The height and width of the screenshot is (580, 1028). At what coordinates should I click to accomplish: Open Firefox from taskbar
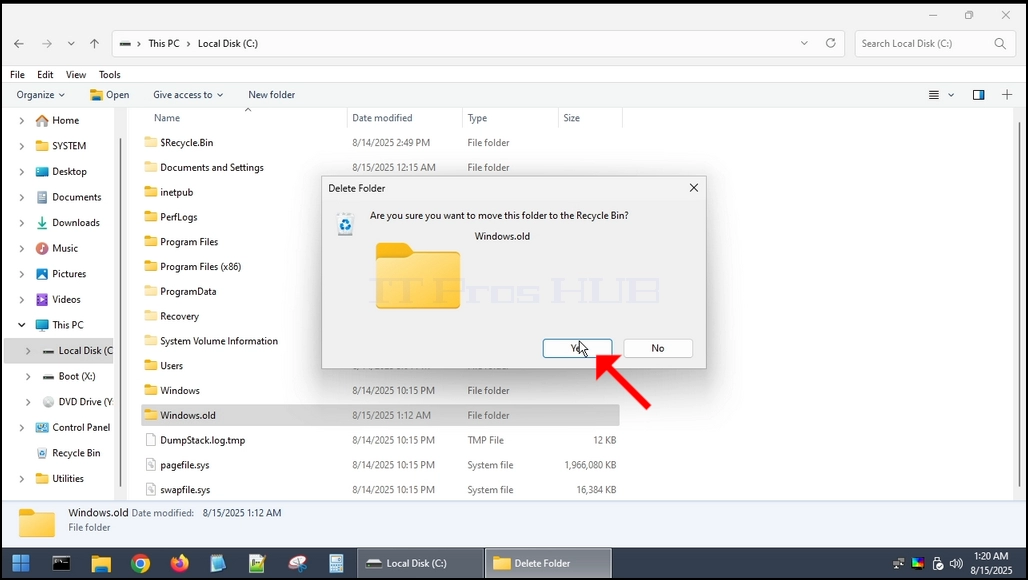pyautogui.click(x=179, y=563)
